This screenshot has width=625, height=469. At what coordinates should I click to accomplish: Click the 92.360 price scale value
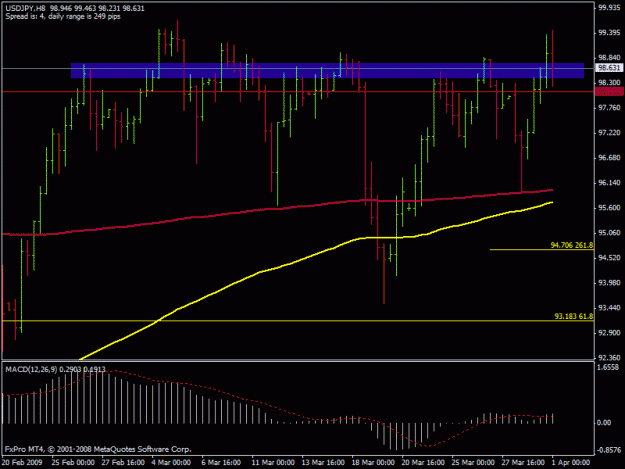[609, 358]
